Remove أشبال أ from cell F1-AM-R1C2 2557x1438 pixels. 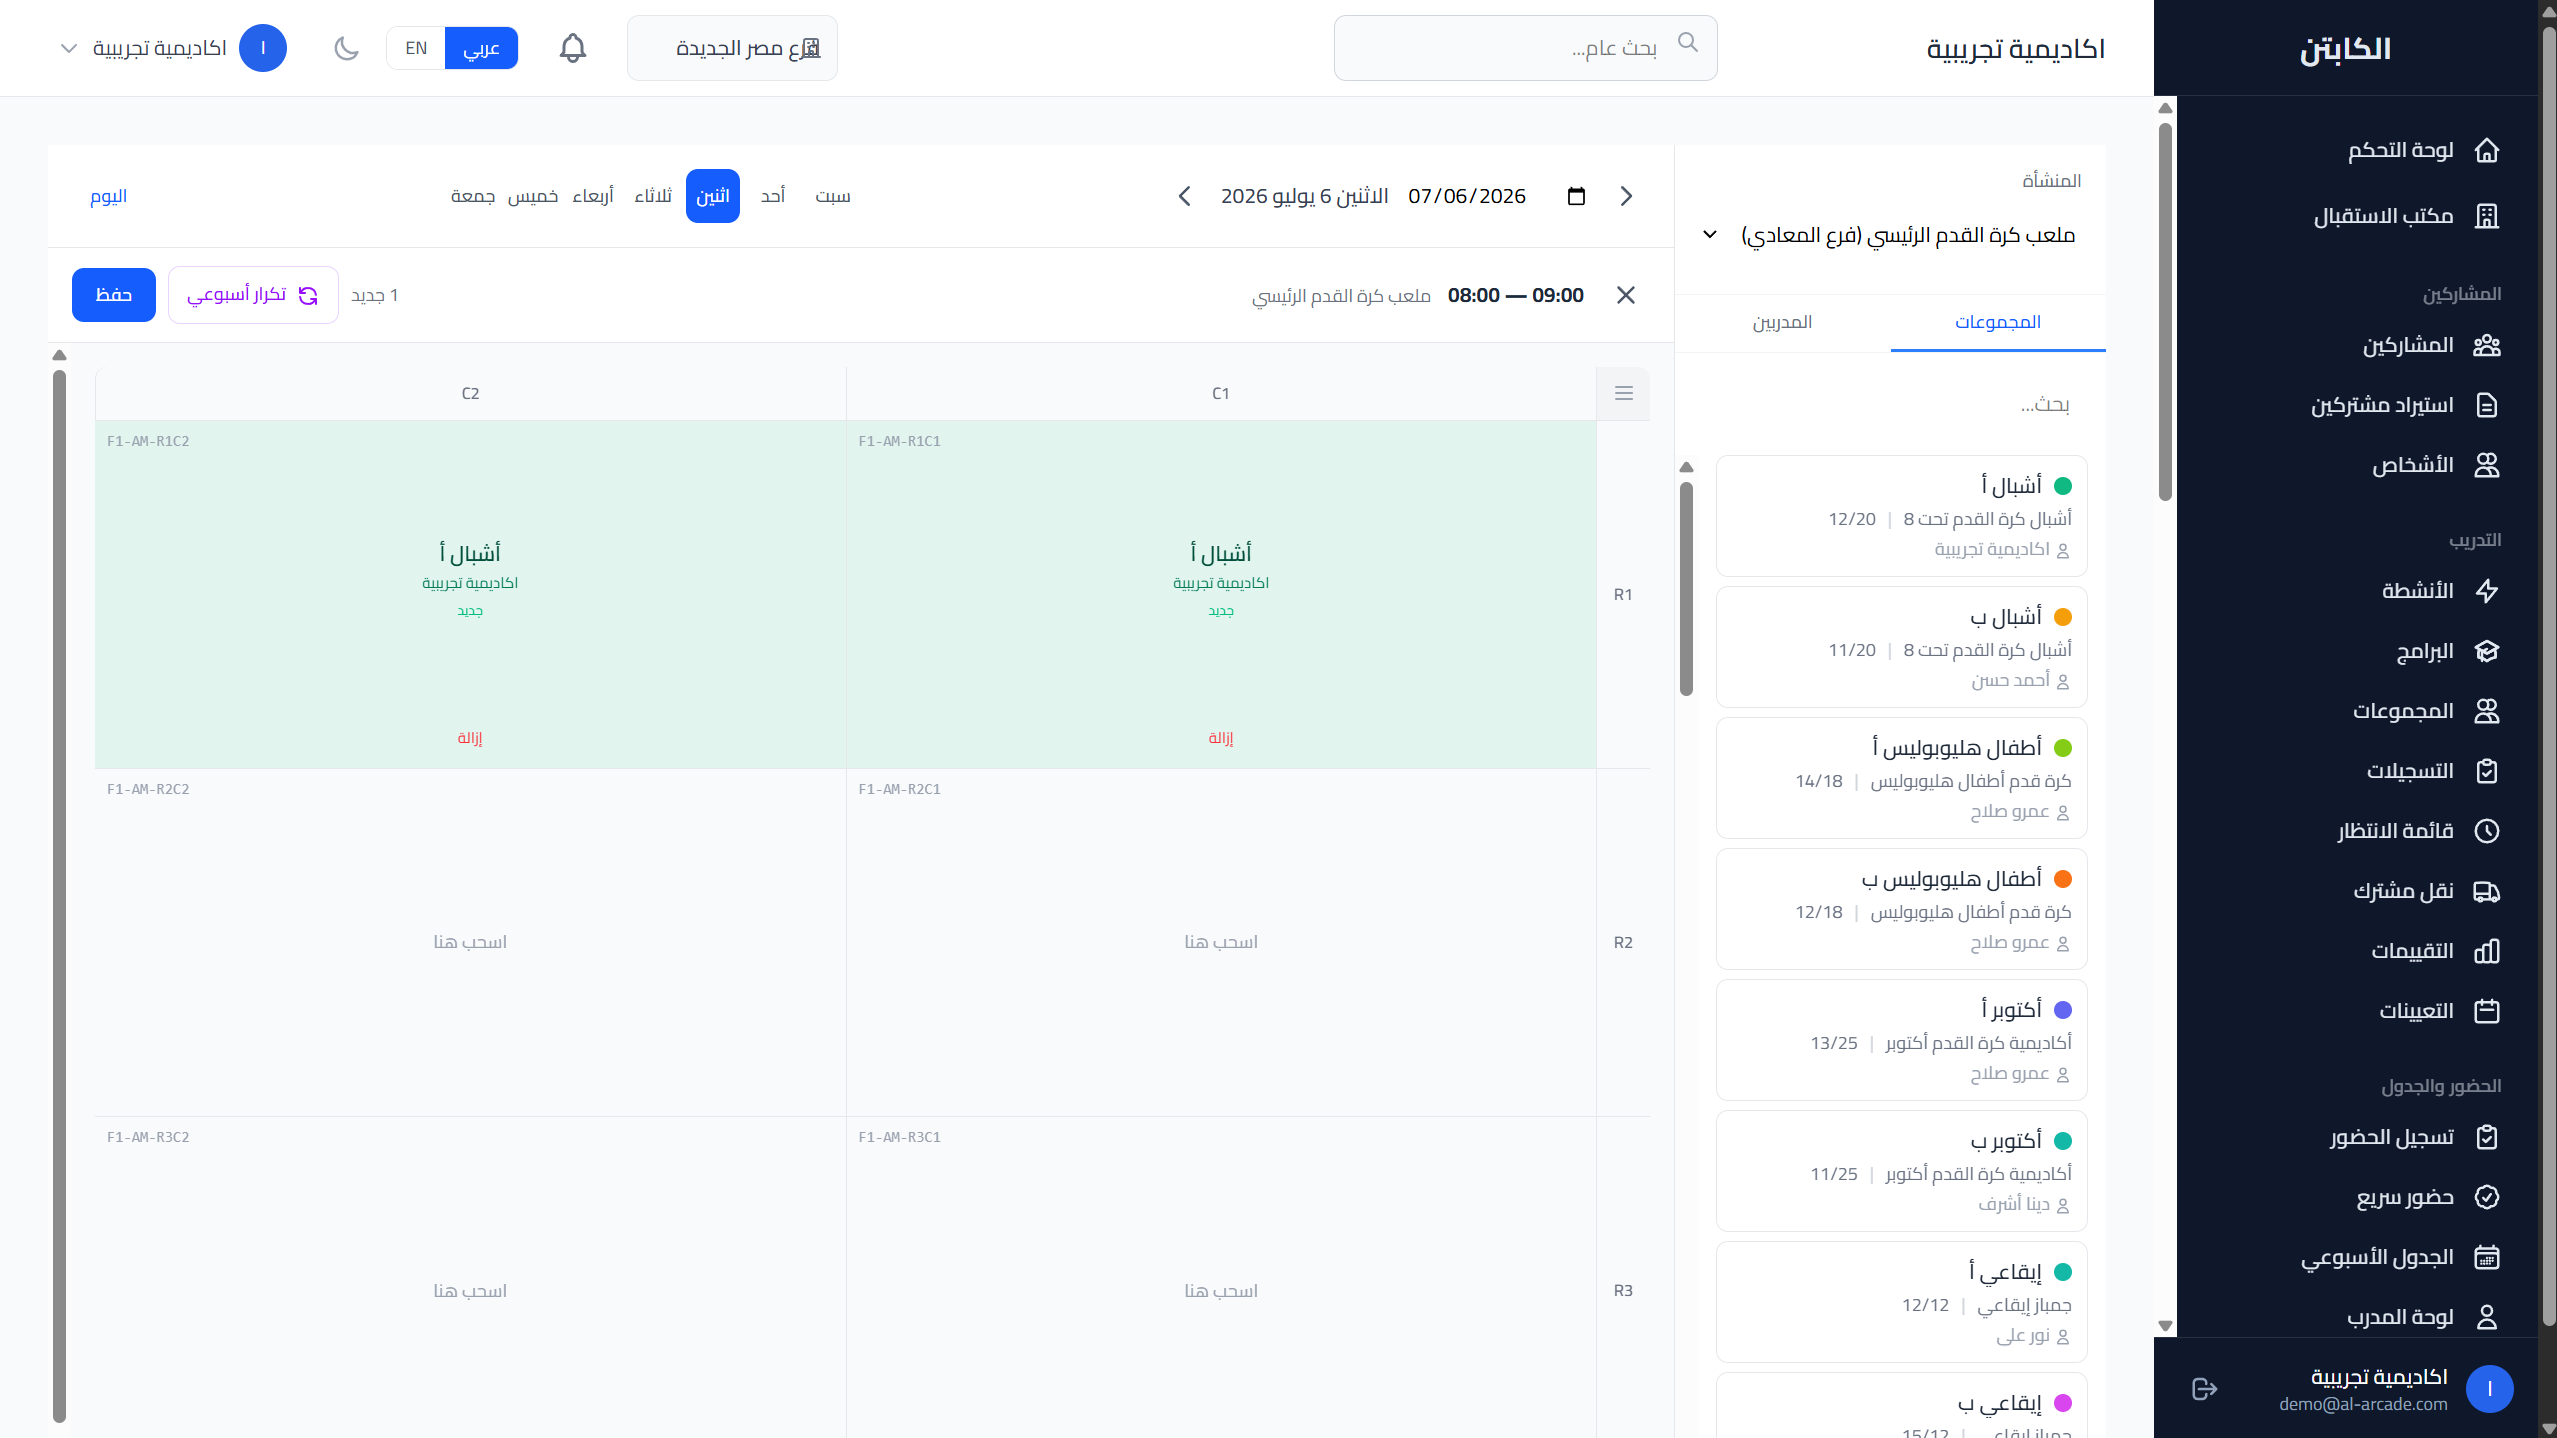[x=469, y=738]
